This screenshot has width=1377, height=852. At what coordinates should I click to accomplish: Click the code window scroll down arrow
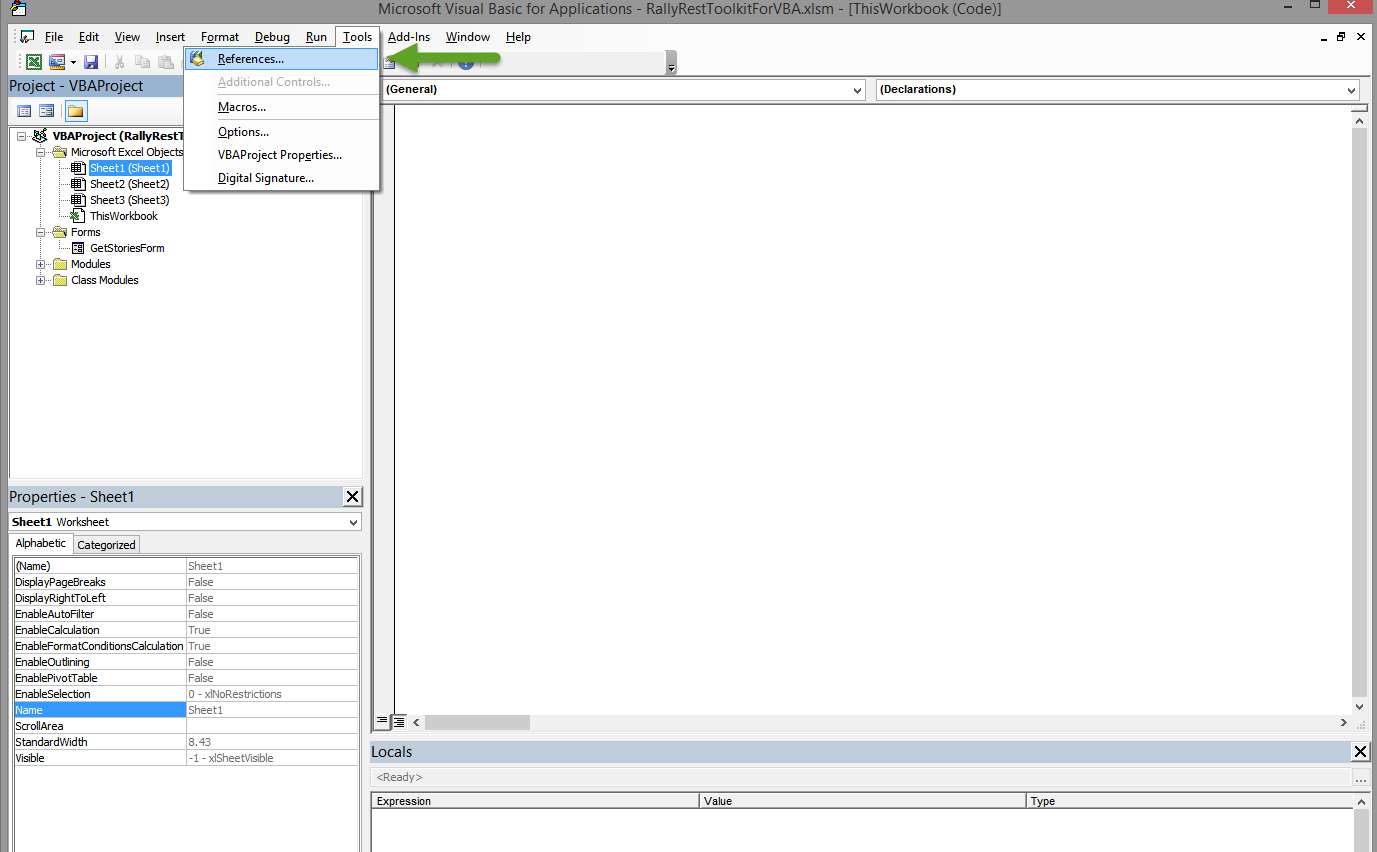click(x=1360, y=706)
